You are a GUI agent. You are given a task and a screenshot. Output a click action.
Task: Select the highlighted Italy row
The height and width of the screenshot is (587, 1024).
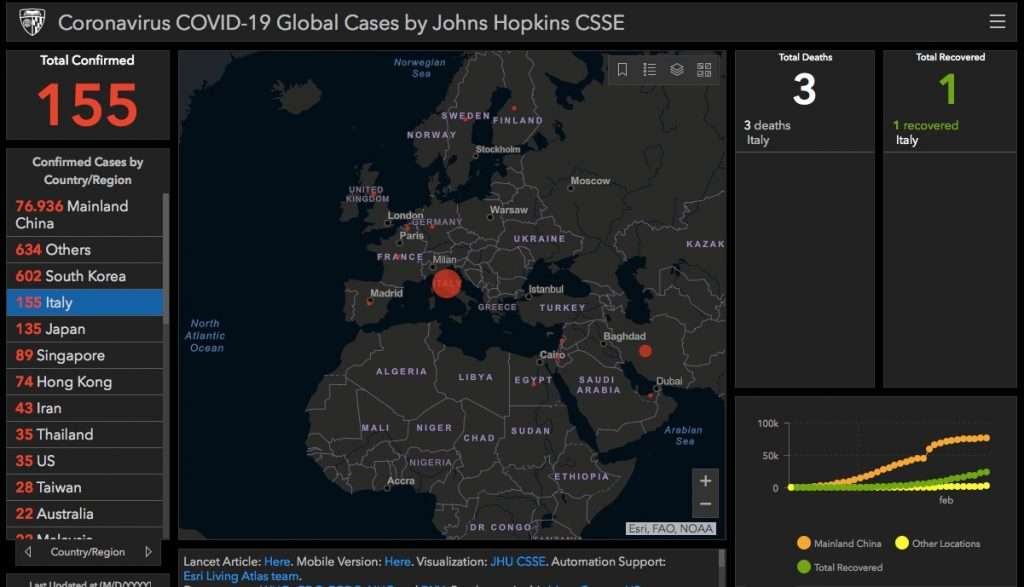click(x=85, y=302)
